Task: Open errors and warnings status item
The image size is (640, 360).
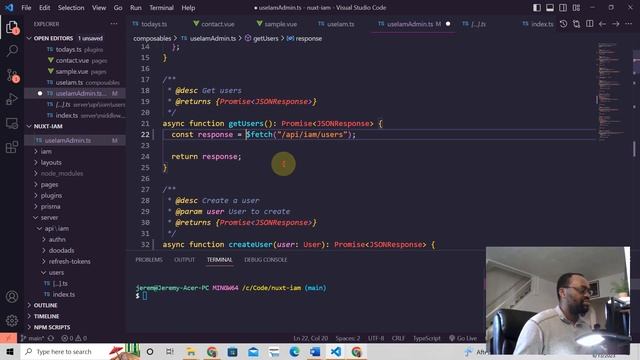Action: [74, 338]
